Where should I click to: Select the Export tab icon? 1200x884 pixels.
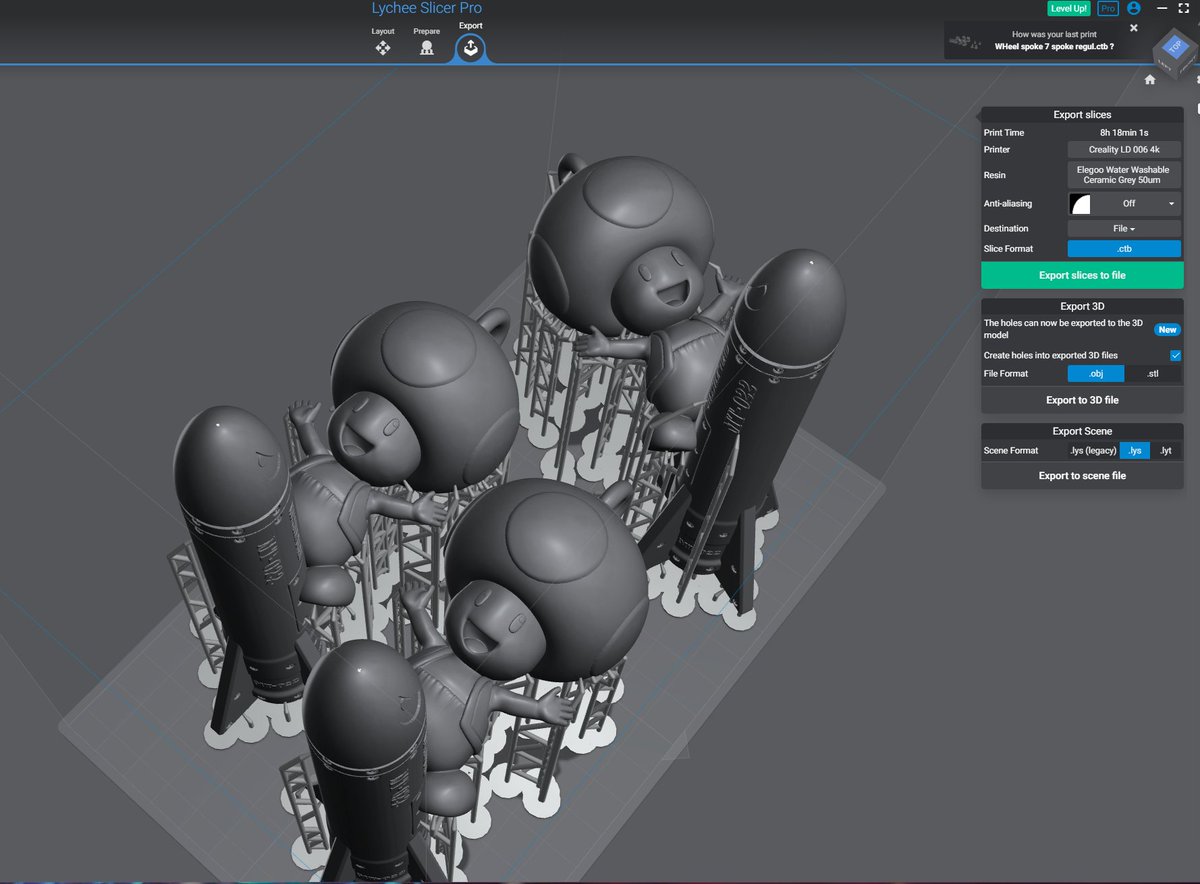point(470,47)
